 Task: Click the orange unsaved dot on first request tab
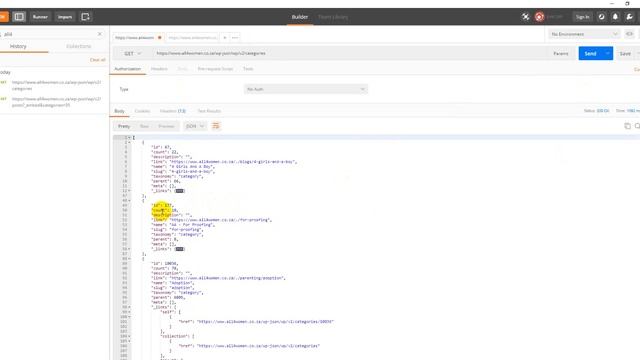[x=160, y=38]
